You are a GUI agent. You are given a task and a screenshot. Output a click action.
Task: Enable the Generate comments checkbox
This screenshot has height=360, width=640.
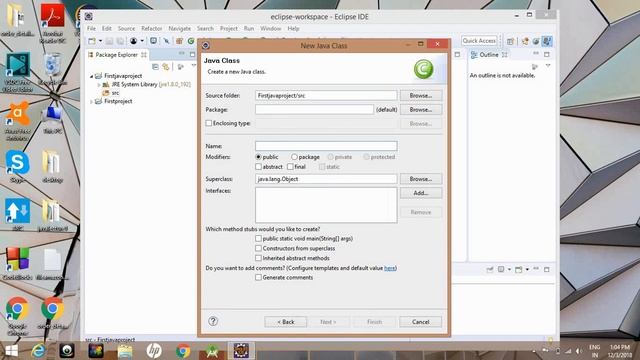(258, 277)
